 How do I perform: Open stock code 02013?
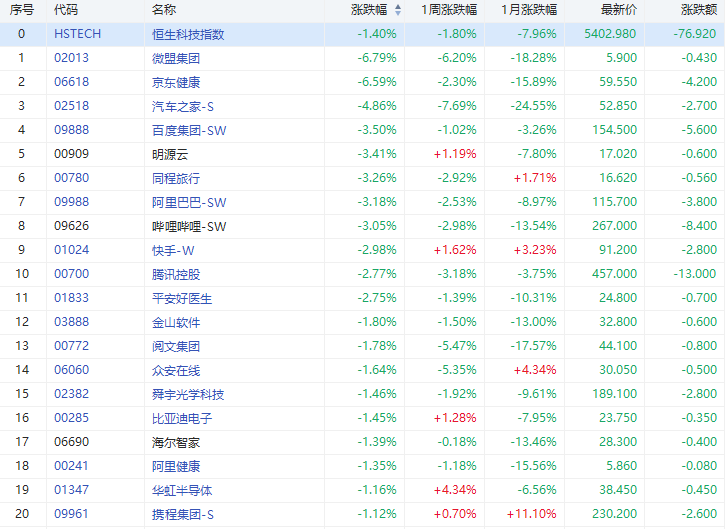(71, 58)
